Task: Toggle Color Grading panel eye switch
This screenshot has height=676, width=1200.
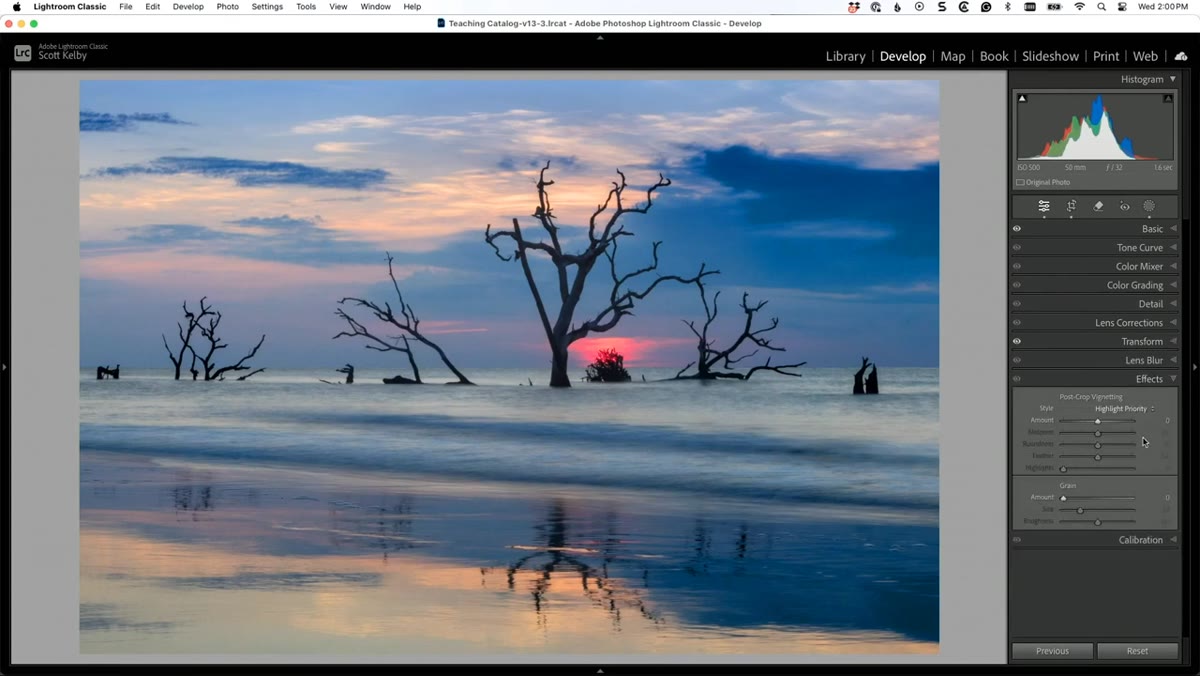Action: point(1017,285)
